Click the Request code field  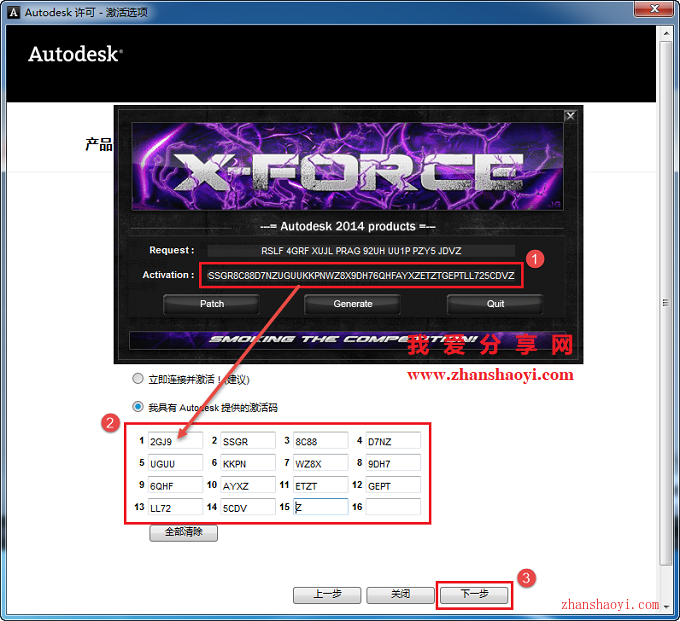point(361,251)
